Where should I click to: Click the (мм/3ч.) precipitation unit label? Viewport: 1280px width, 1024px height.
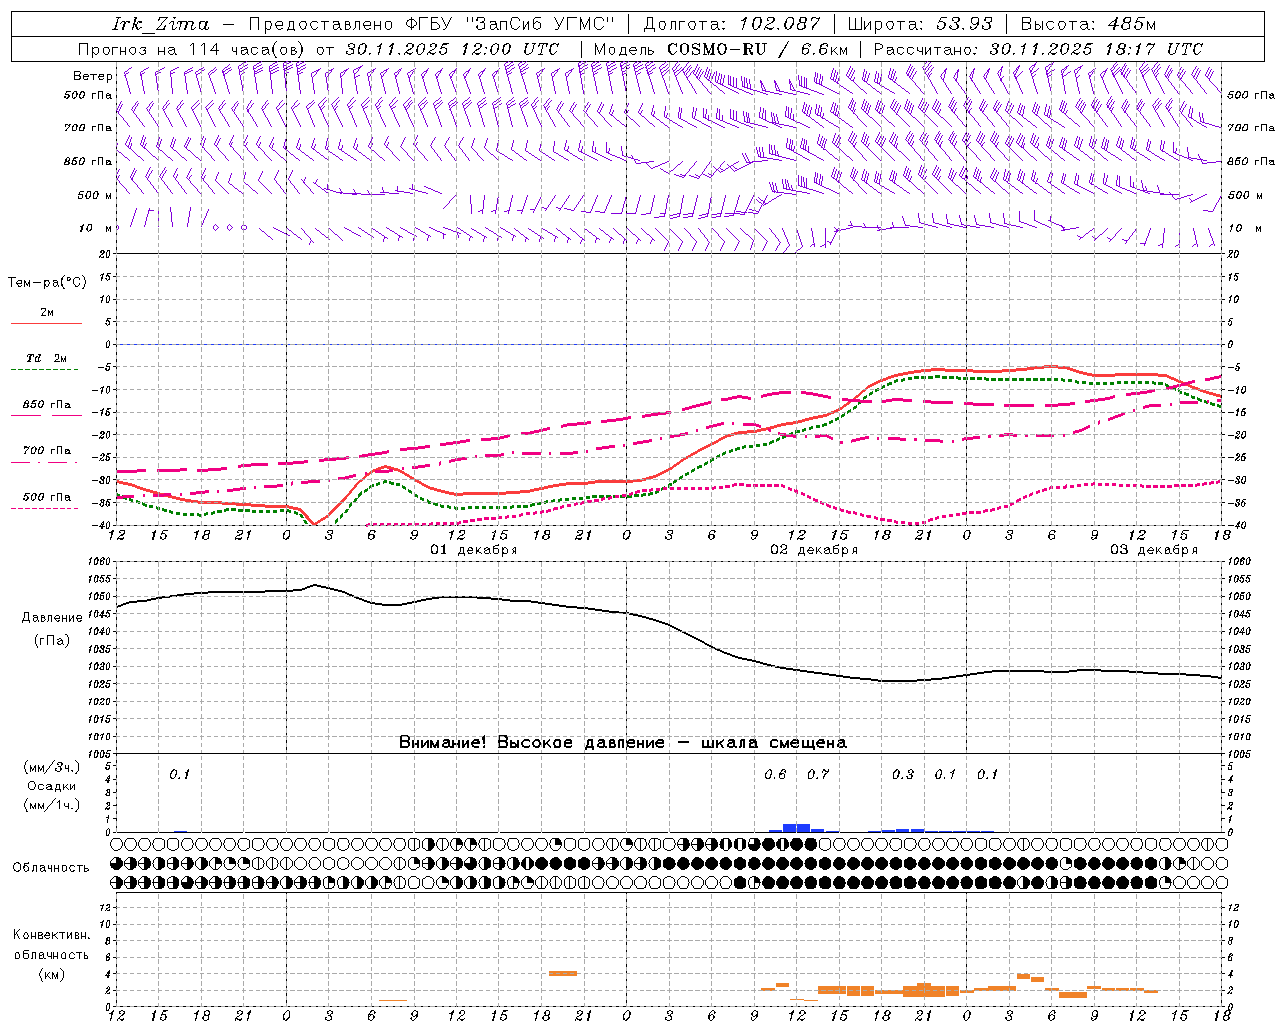click(x=52, y=767)
